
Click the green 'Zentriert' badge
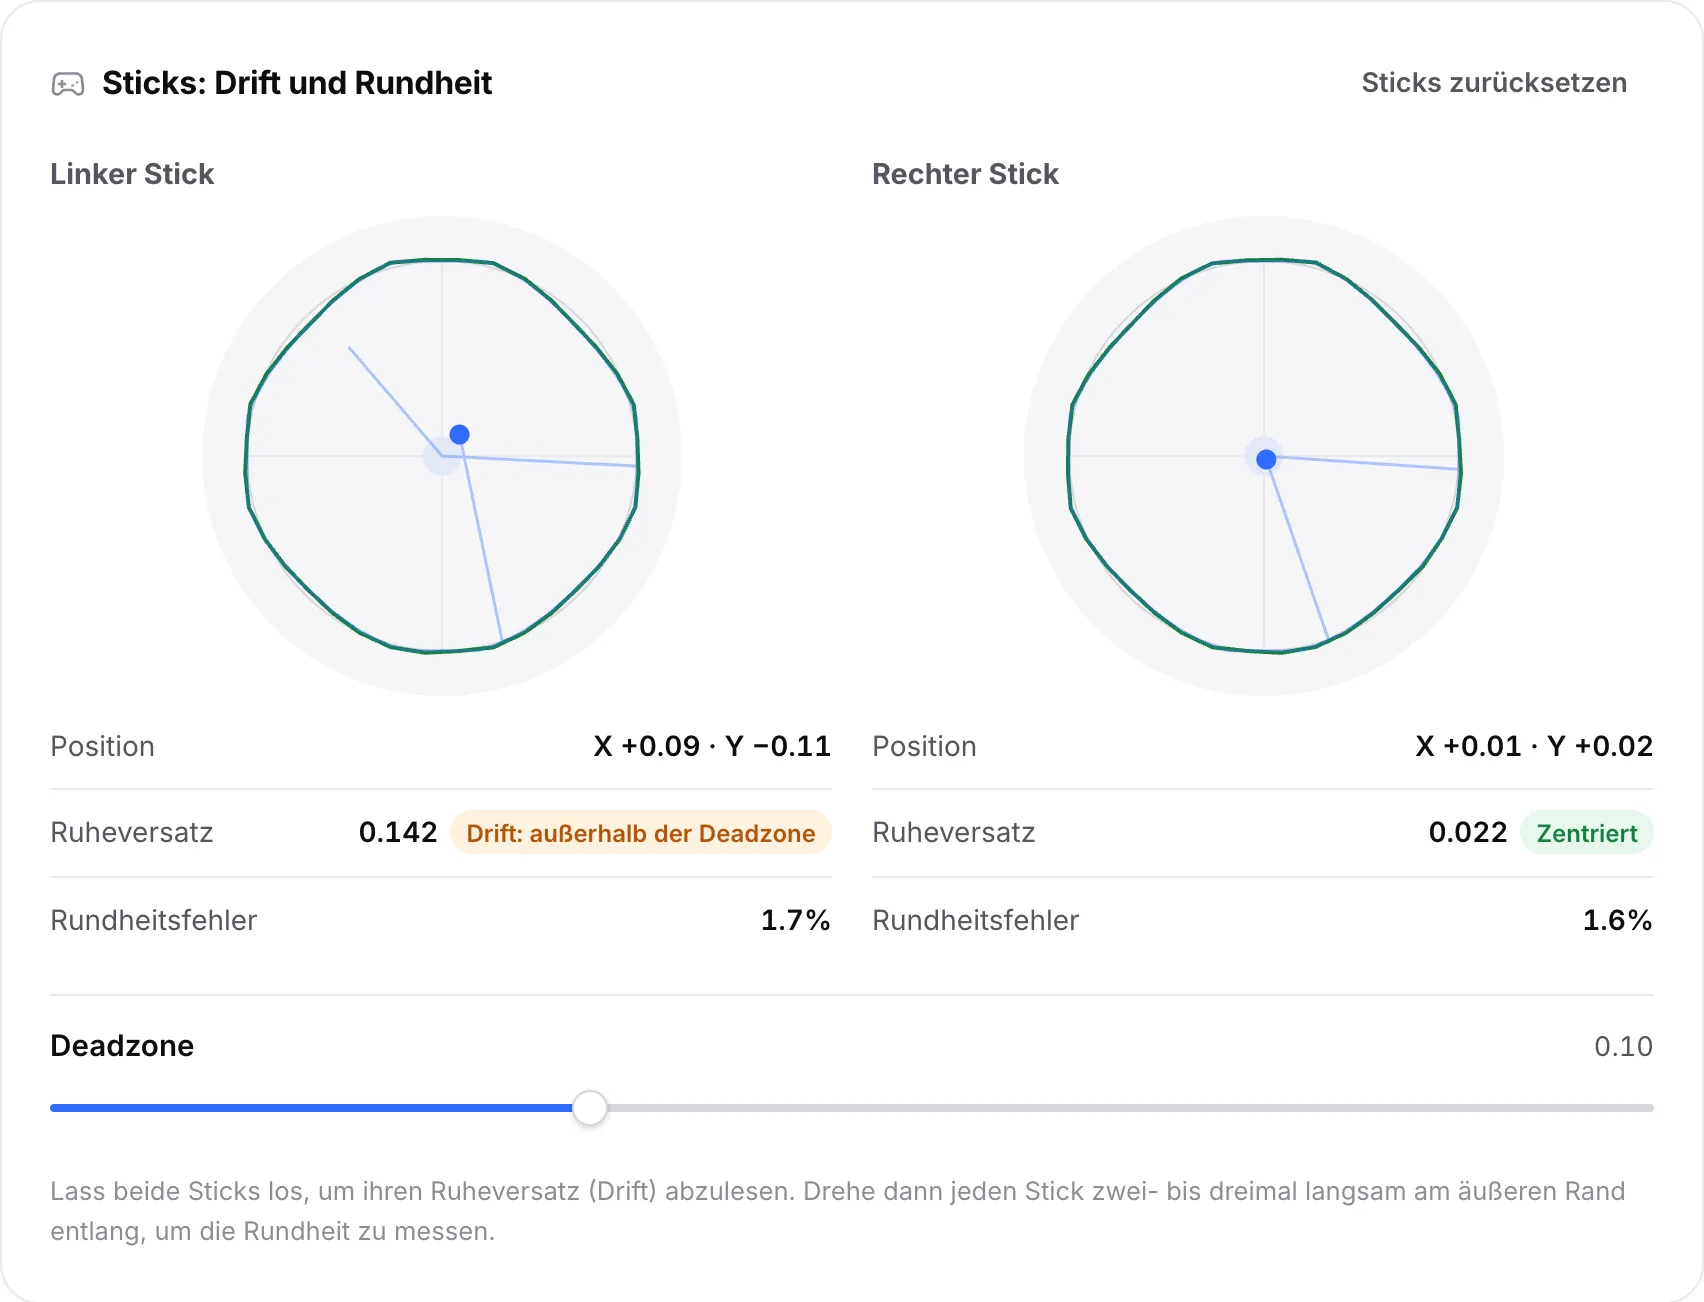pyautogui.click(x=1587, y=833)
